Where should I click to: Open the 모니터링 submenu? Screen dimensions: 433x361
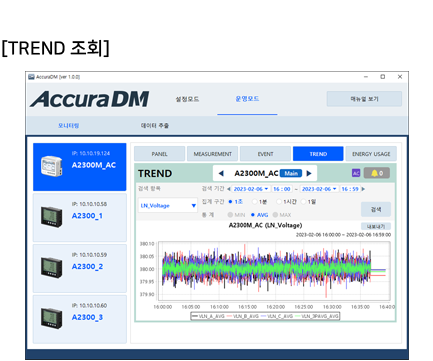68,126
